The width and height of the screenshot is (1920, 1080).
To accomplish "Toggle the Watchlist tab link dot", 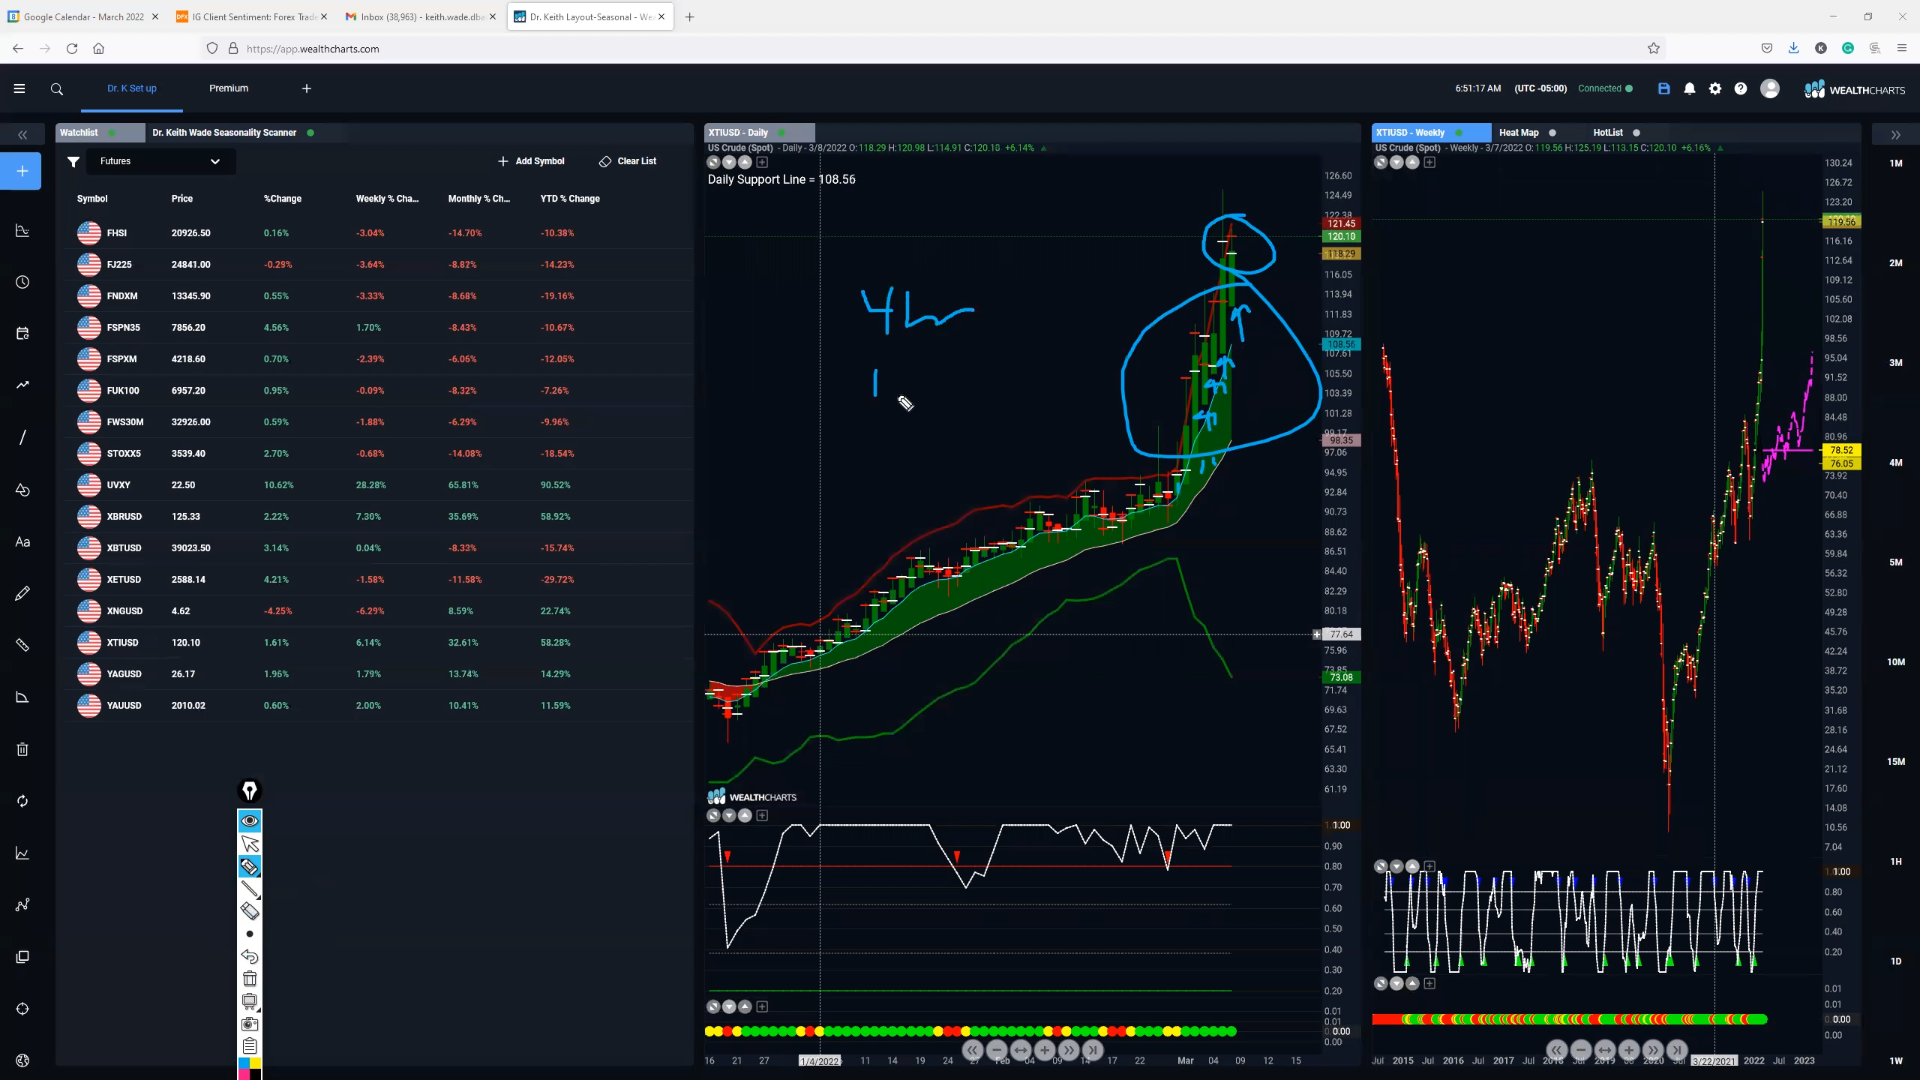I will coord(112,133).
